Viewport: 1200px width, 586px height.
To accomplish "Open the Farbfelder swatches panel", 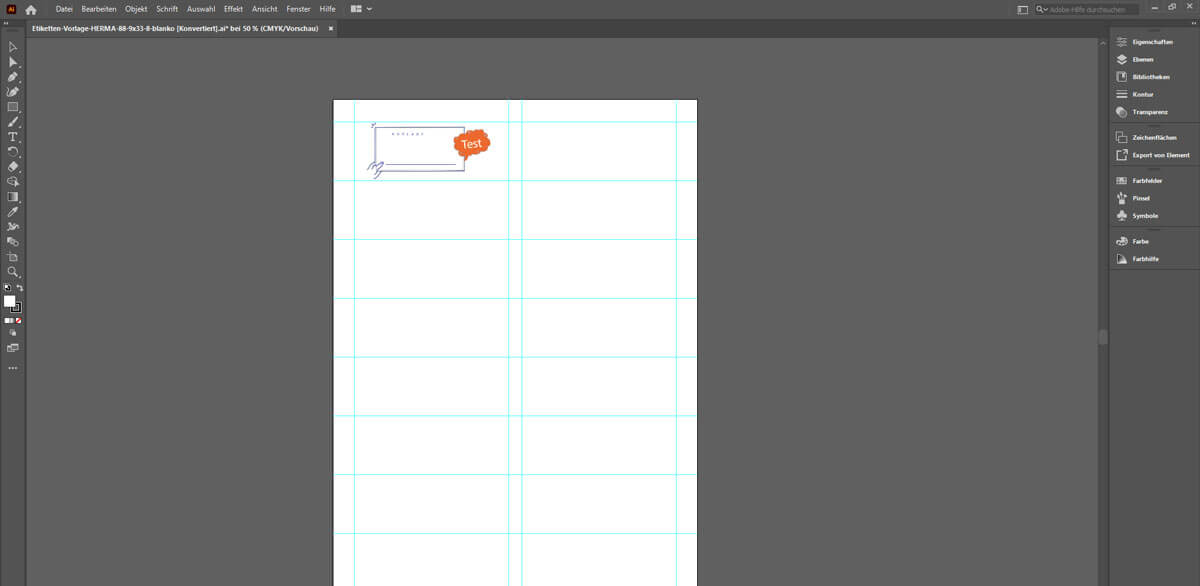I will [x=1147, y=181].
